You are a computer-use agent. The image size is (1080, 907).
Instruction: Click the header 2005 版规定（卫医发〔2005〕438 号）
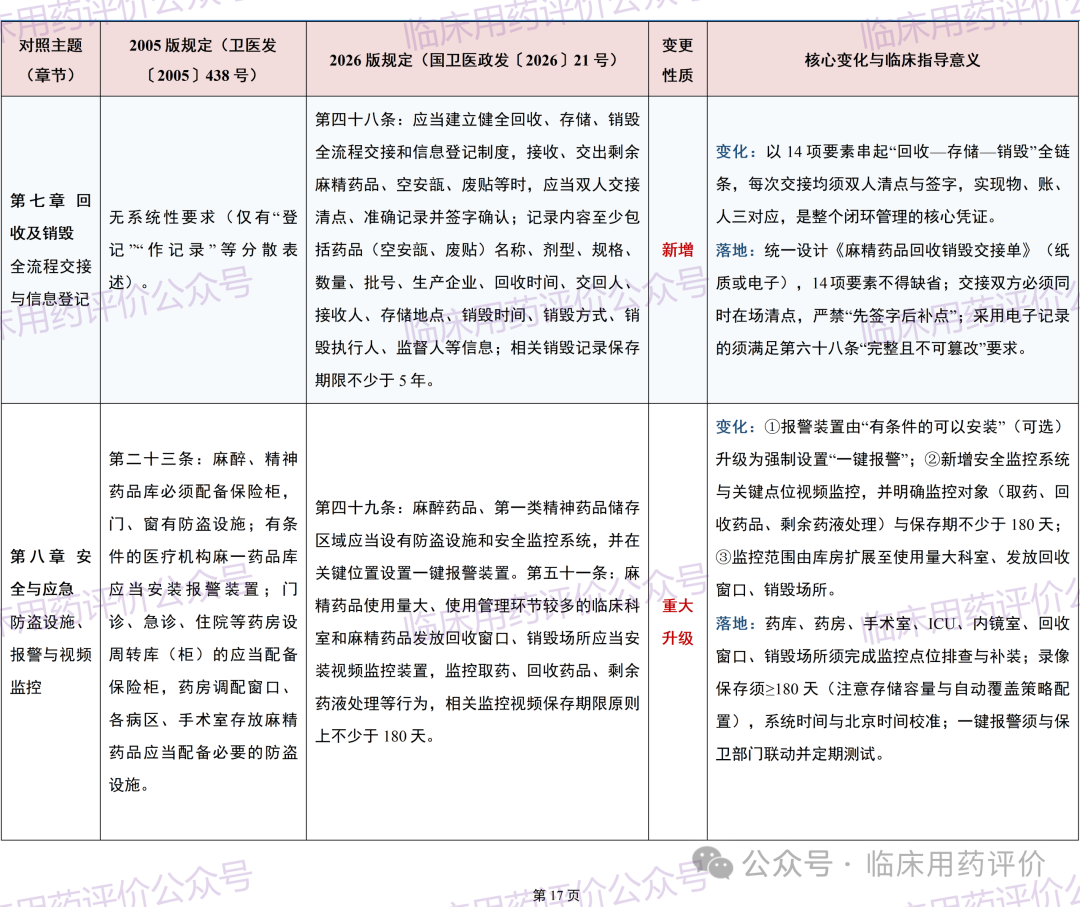203,59
